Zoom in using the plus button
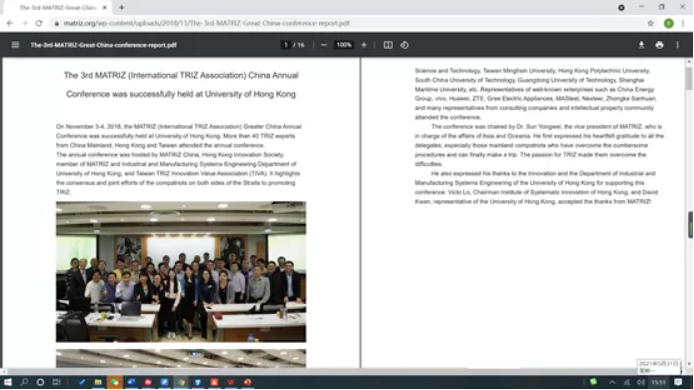 (x=364, y=45)
